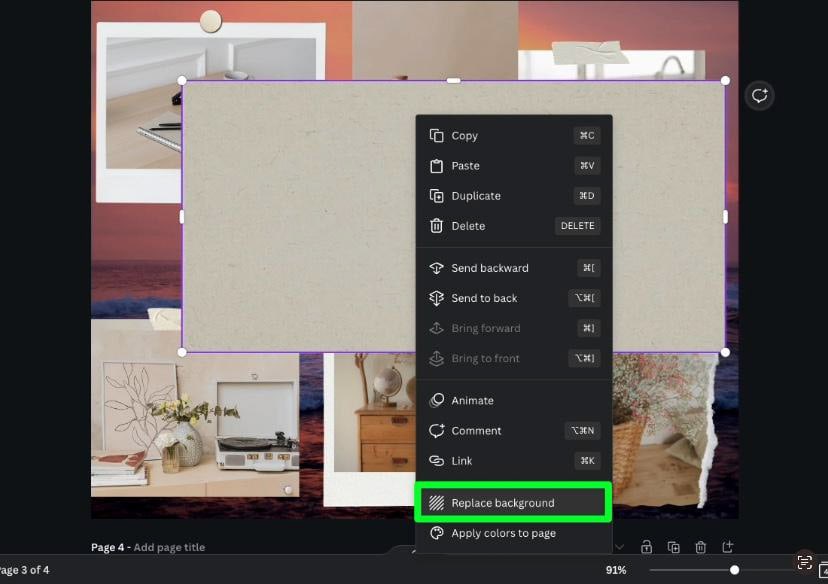Choose Send to back menu option
This screenshot has width=828, height=584.
pyautogui.click(x=484, y=298)
